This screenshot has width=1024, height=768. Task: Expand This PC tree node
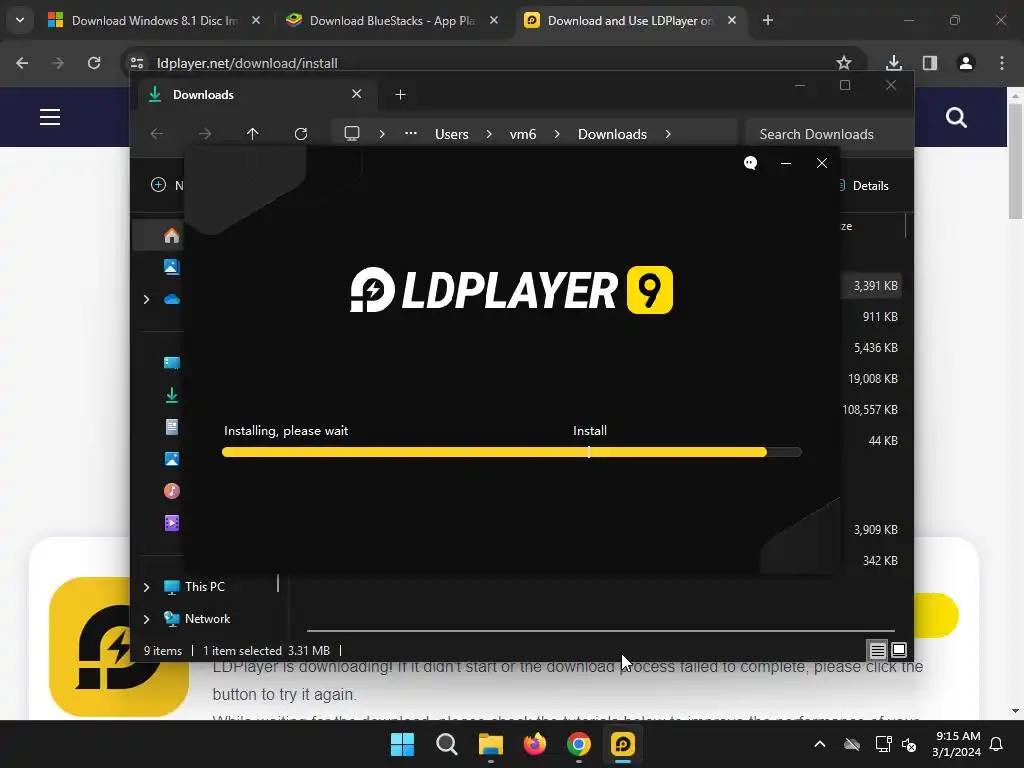click(x=146, y=587)
